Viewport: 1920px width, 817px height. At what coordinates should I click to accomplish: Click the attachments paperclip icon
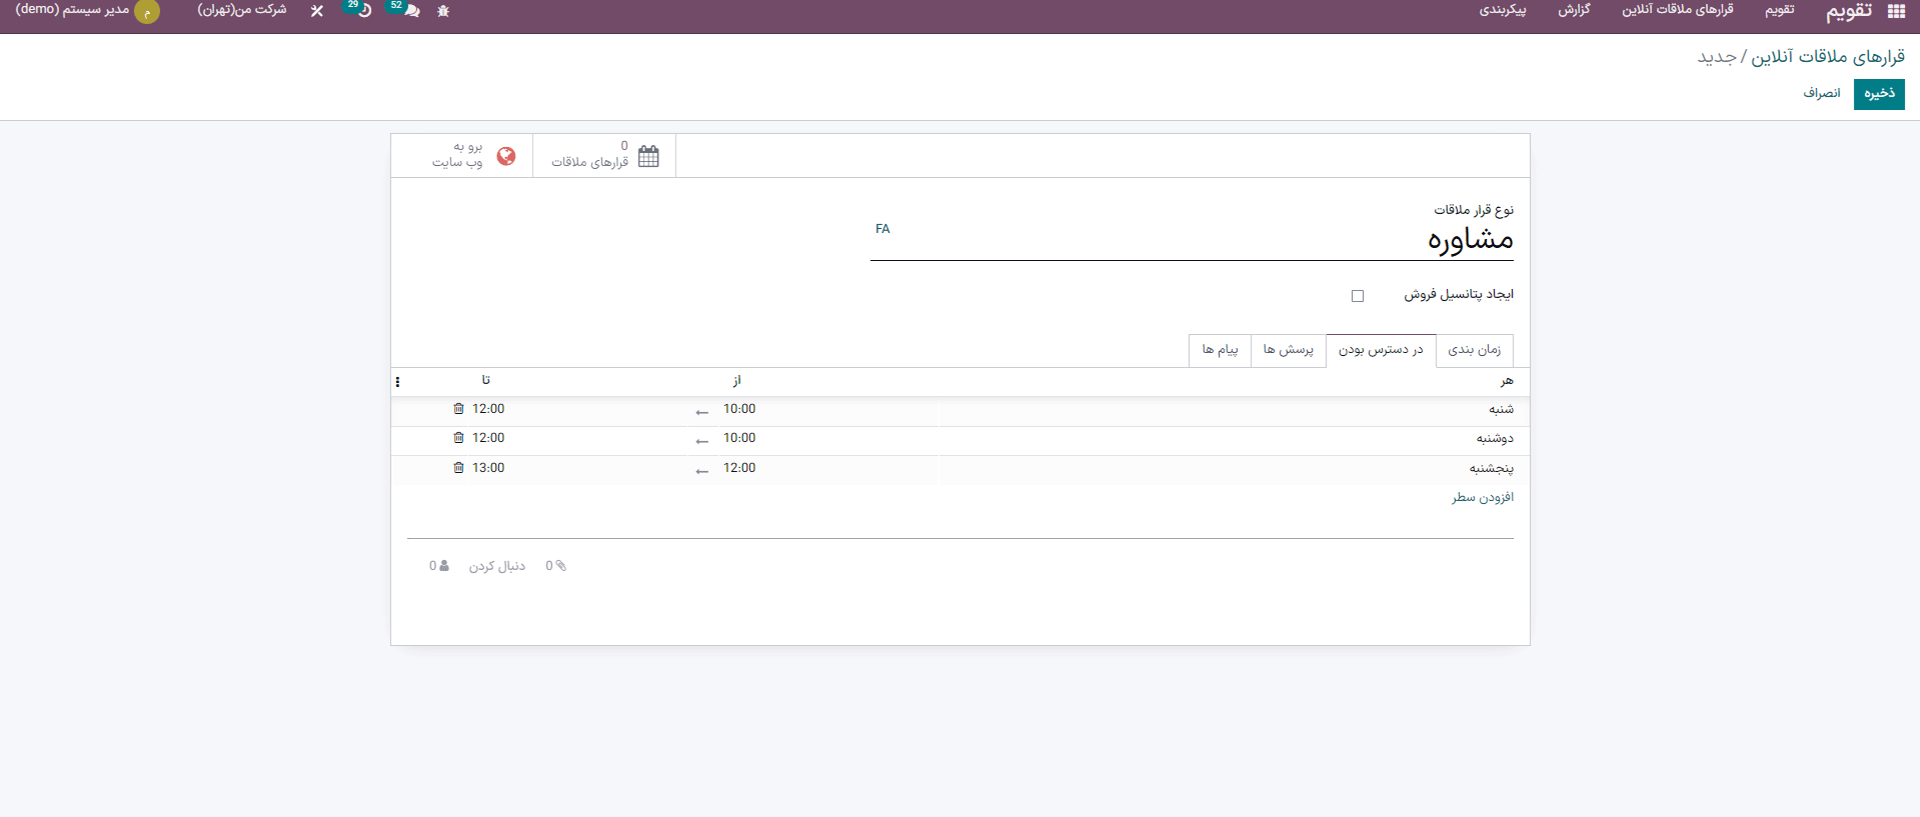[561, 565]
